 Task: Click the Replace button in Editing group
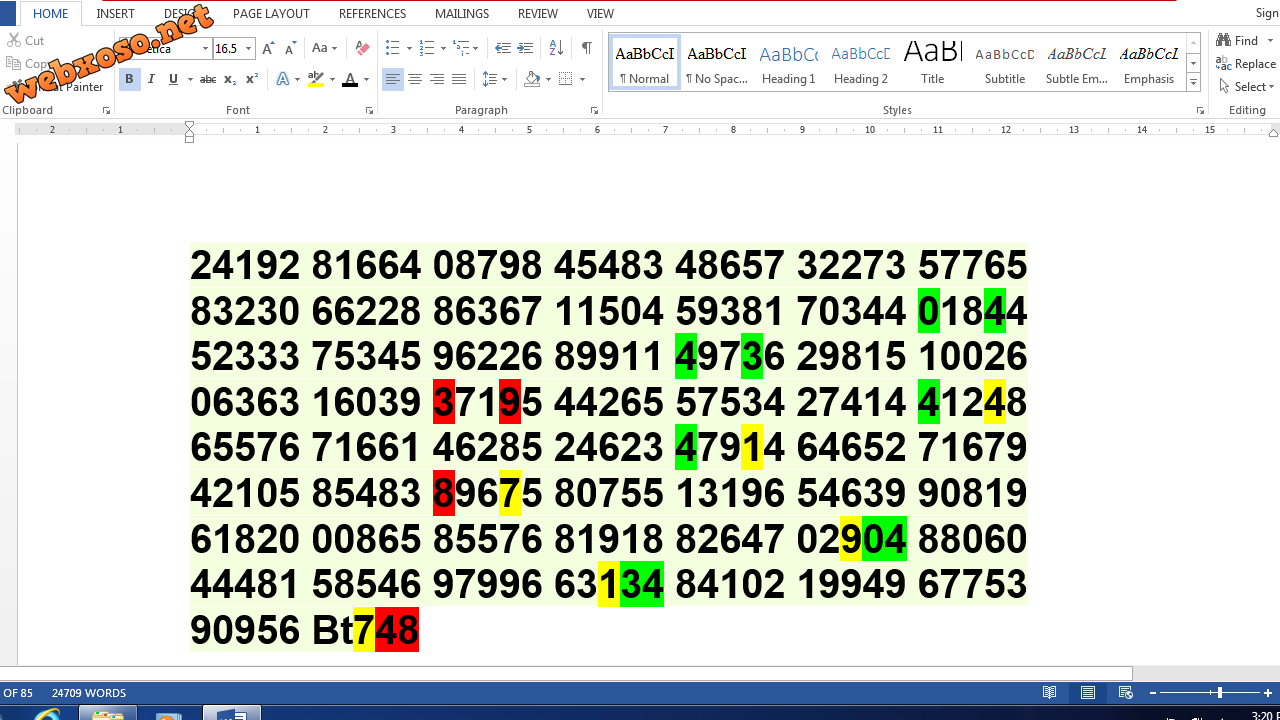1246,63
